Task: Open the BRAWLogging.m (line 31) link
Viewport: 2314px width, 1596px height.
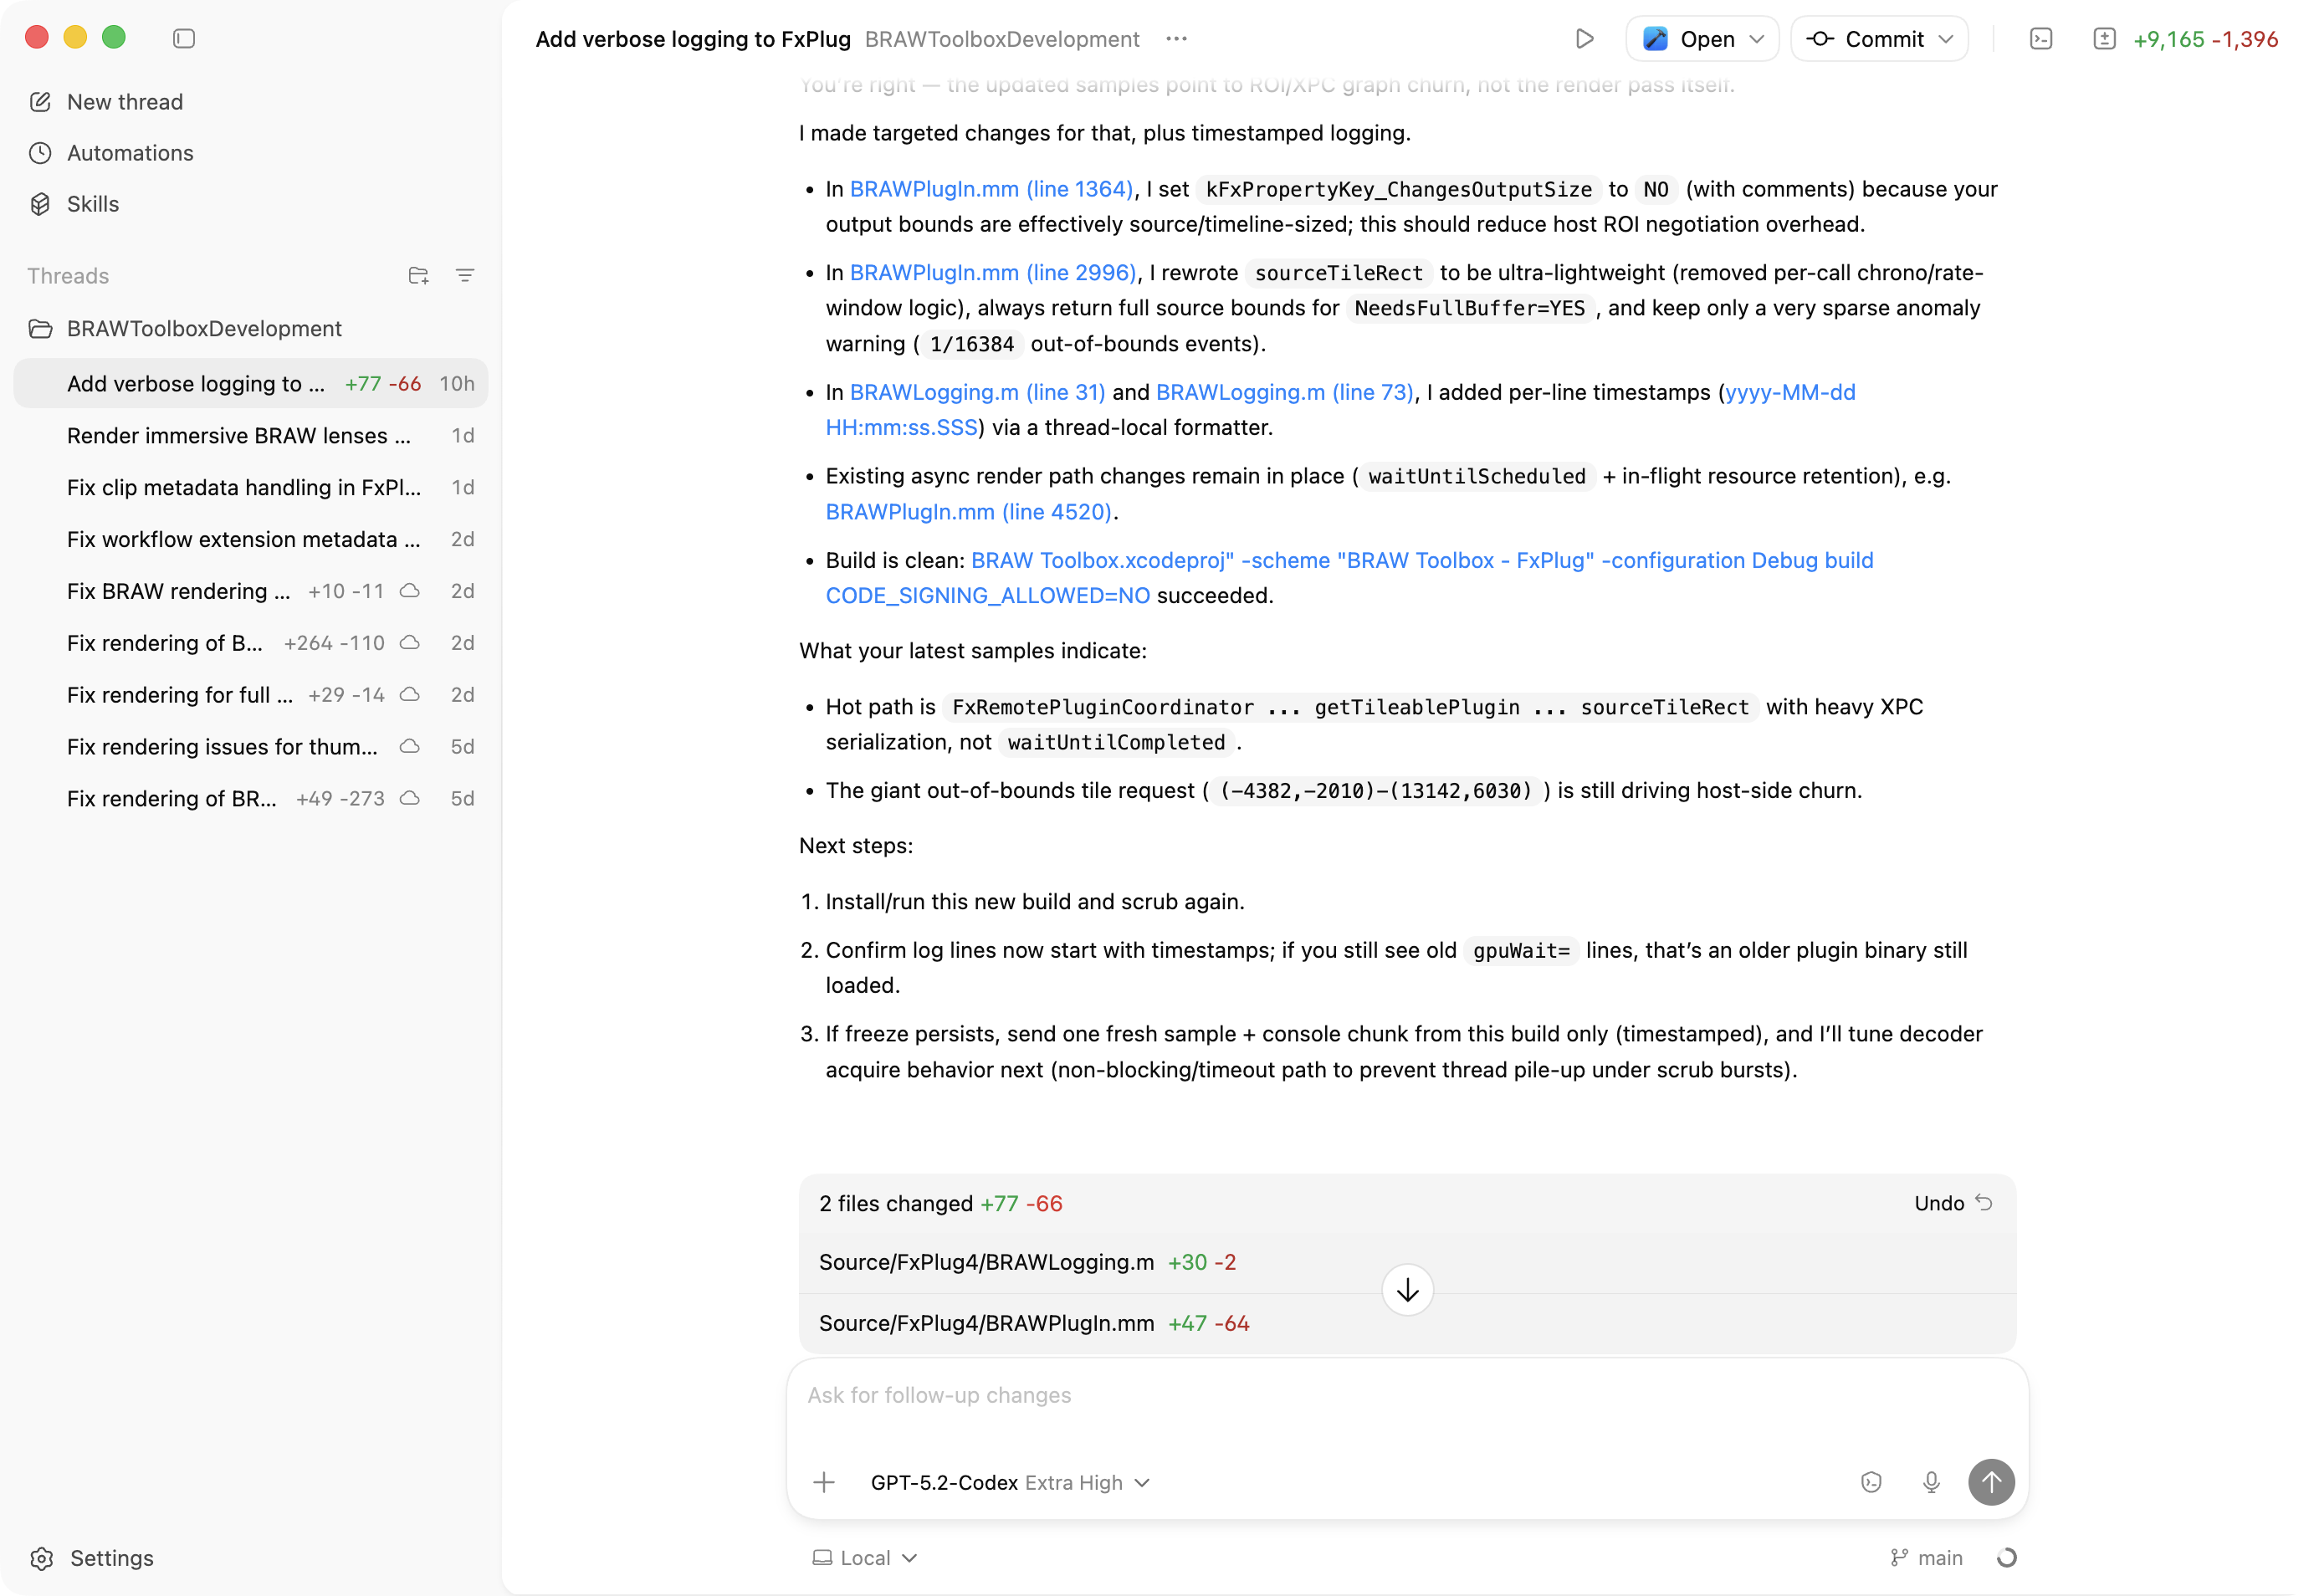Action: (977, 392)
